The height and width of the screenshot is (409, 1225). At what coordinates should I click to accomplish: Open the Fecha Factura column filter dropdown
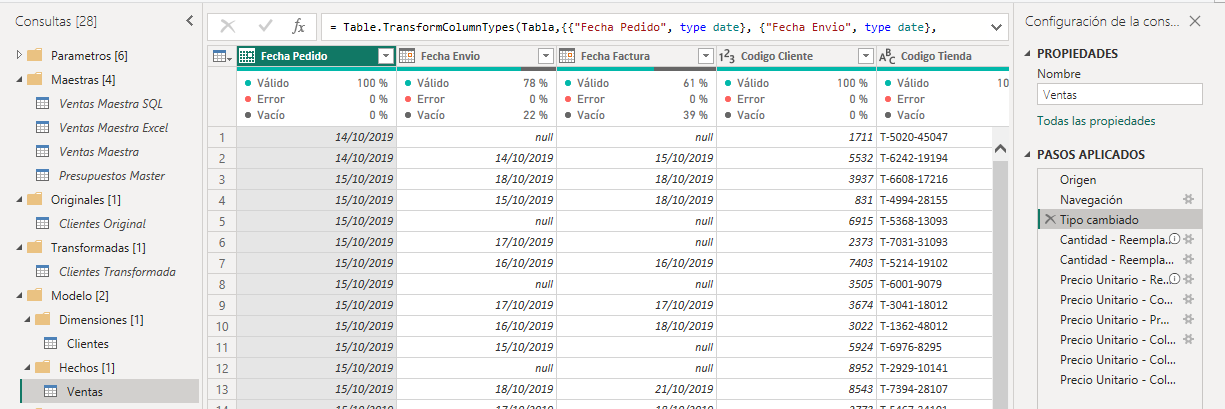coord(705,56)
